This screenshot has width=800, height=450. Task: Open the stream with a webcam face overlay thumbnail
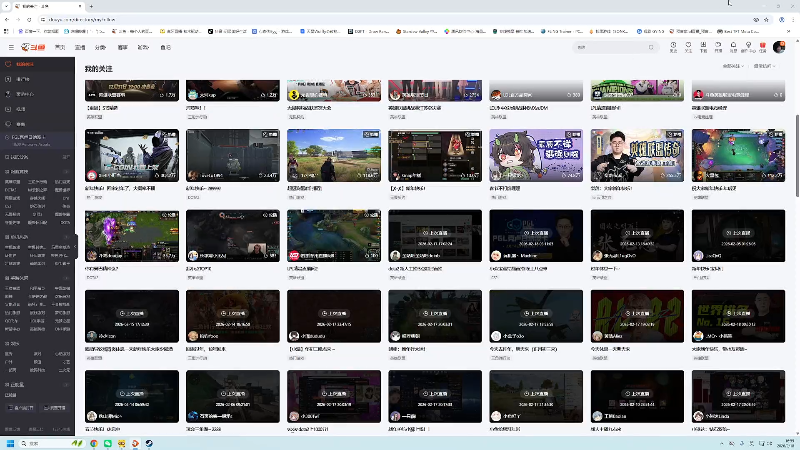(x=233, y=236)
